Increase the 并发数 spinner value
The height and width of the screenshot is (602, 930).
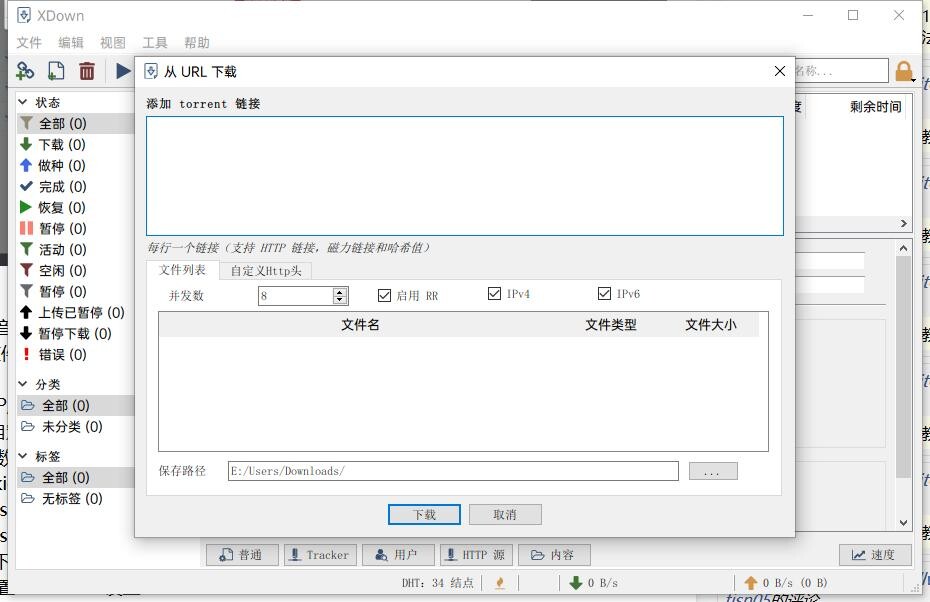pyautogui.click(x=340, y=291)
